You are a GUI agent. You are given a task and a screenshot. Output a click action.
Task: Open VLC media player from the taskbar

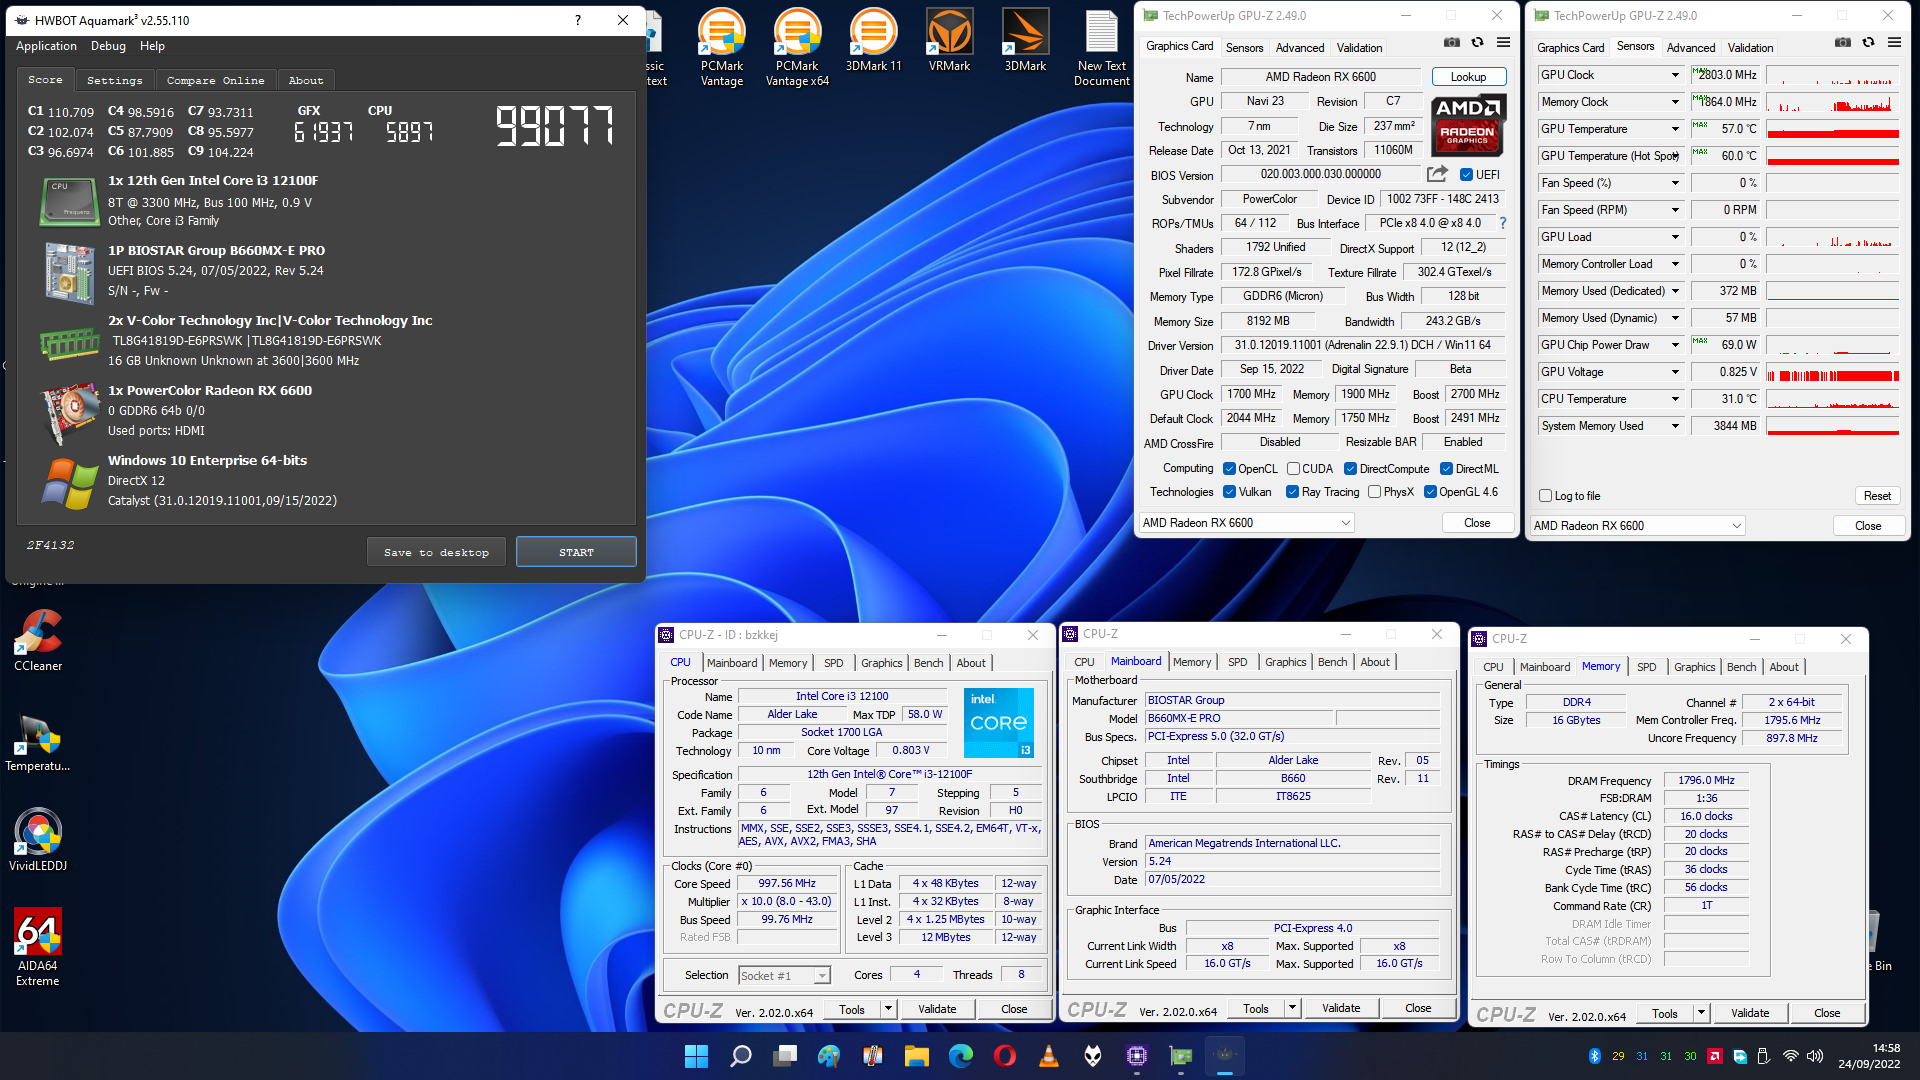(x=1048, y=1056)
